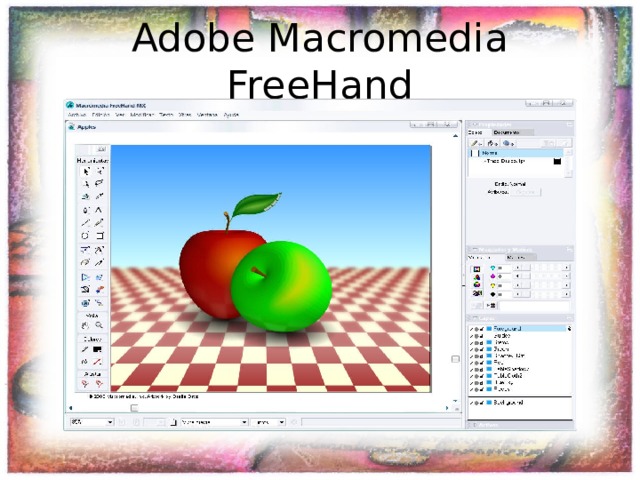Viewport: 640px width, 480px height.
Task: Choose the blue triangle Blend tool
Action: (85, 277)
